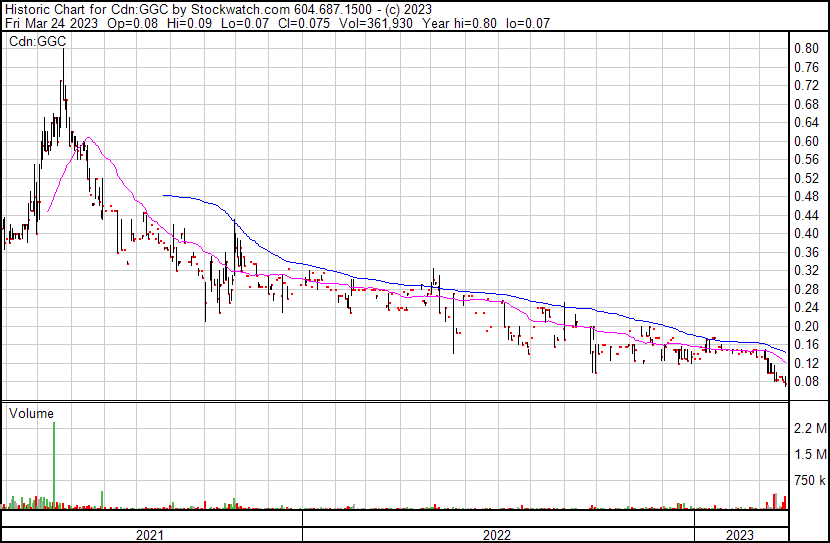Click the 2.2 M volume axis label
The image size is (830, 543).
(x=810, y=429)
